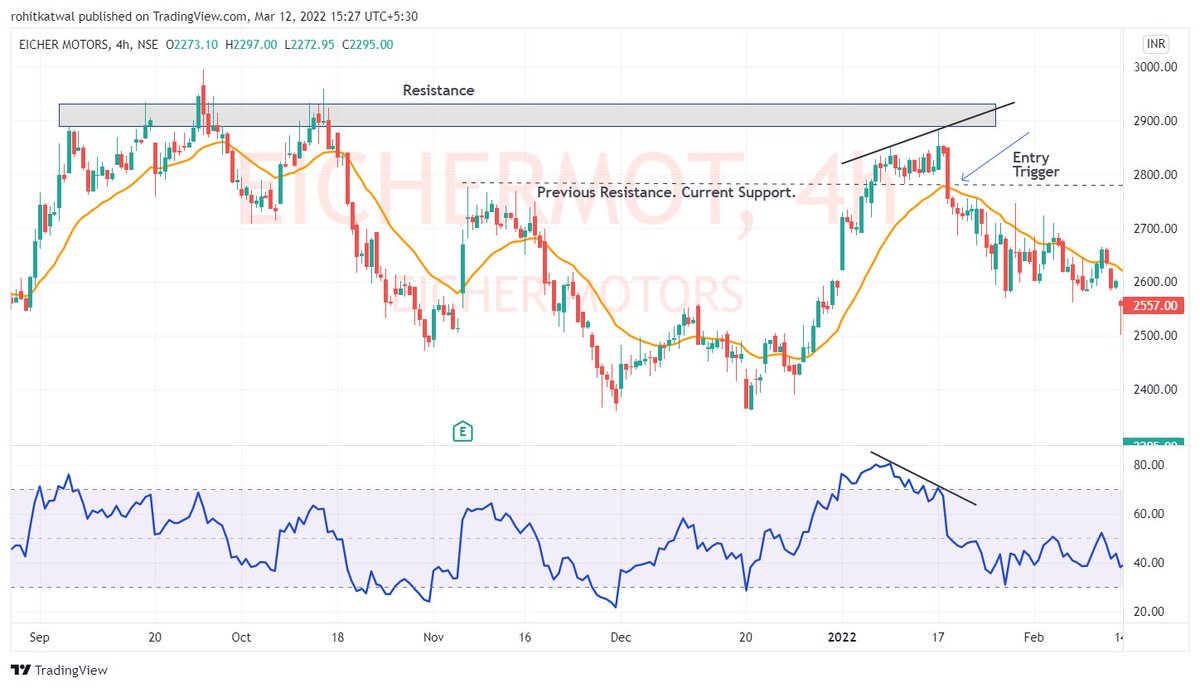Click the Oct label on time axis

tap(241, 636)
